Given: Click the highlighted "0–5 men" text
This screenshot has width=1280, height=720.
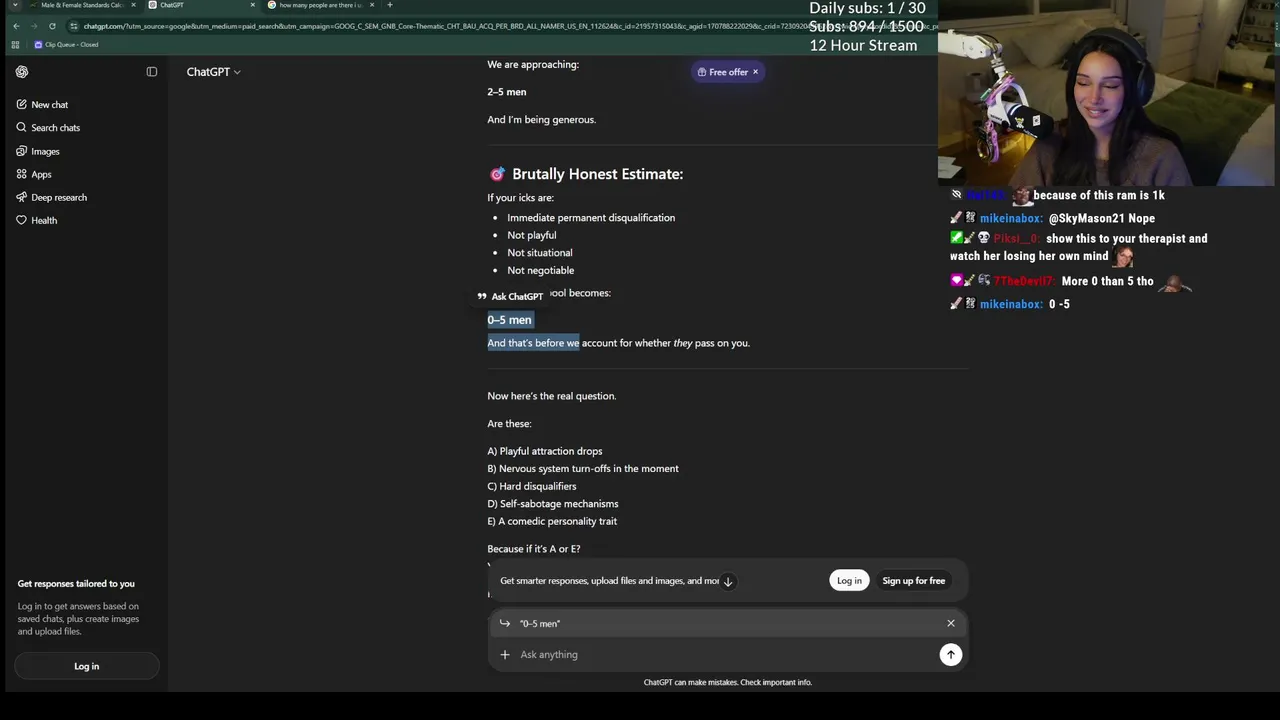Looking at the screenshot, I should (509, 320).
